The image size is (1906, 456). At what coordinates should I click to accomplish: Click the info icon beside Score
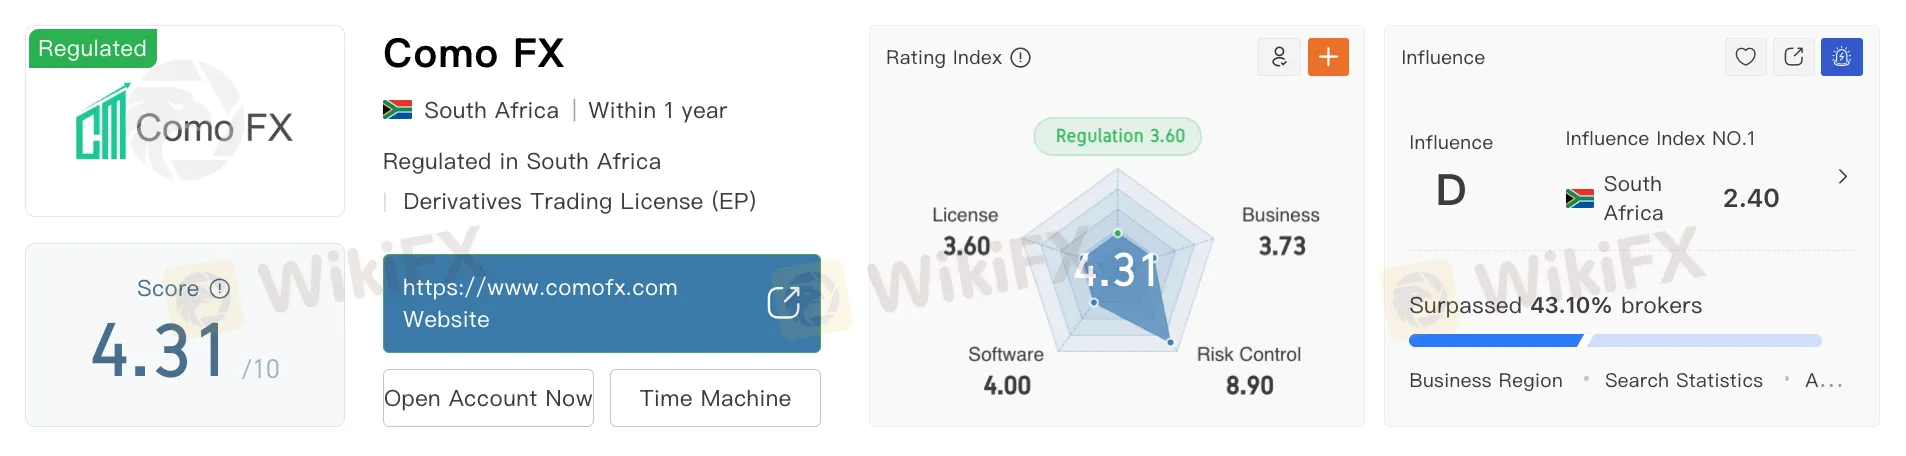(220, 289)
